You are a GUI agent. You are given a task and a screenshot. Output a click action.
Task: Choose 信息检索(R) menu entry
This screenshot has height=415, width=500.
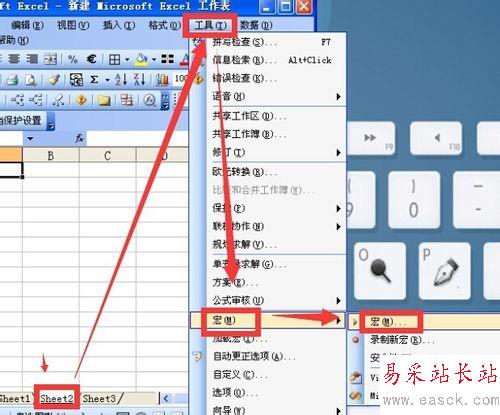pos(268,60)
